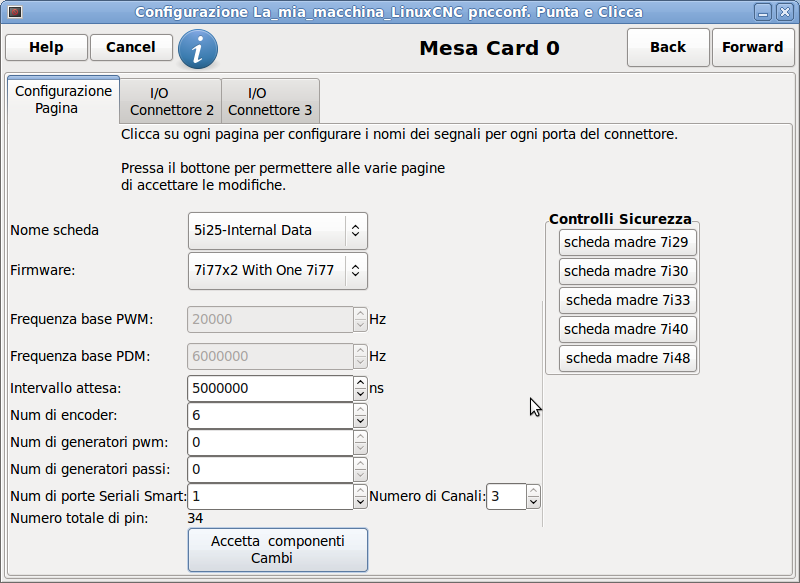This screenshot has width=800, height=583.
Task: Switch to I/O Connettore 2 tab
Action: click(x=171, y=101)
